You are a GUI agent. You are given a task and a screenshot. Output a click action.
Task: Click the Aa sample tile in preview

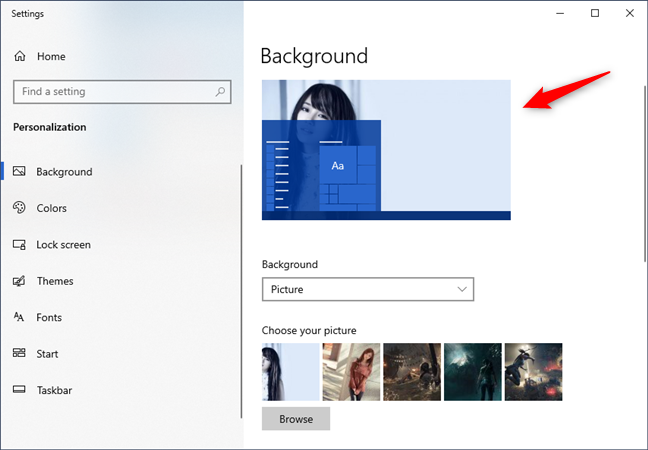coord(338,165)
